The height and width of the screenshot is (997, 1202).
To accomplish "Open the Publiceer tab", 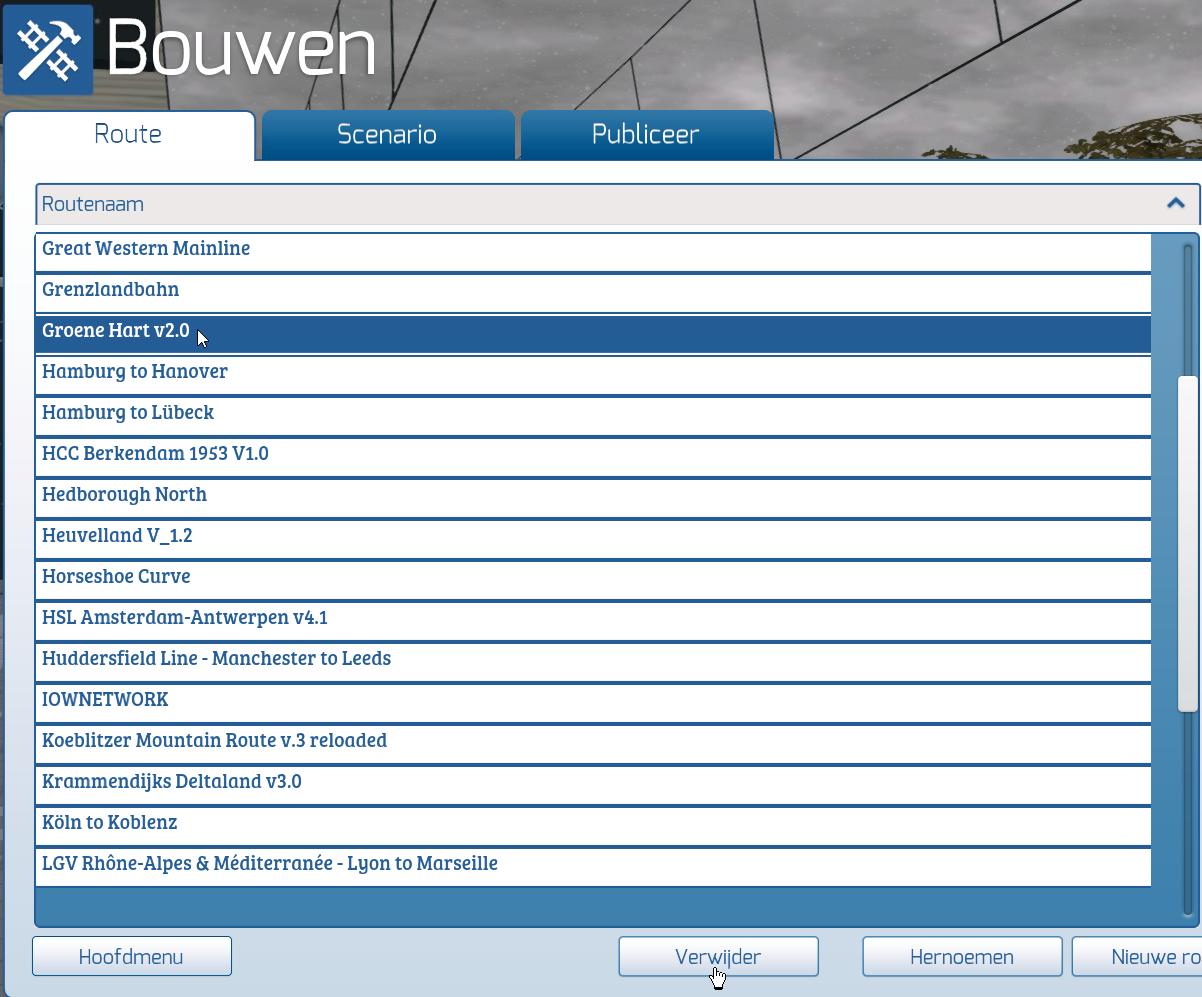I will pos(645,135).
